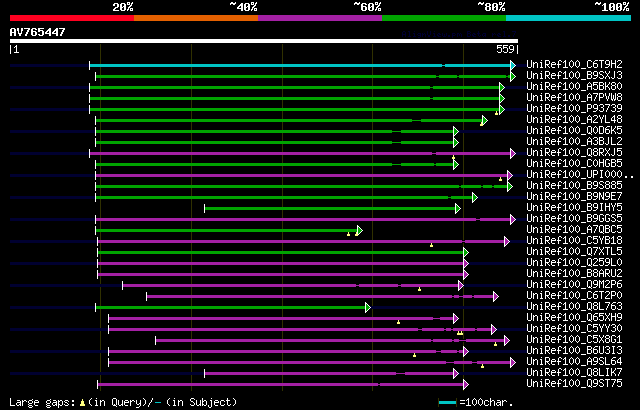Select the UniRef100_A3BJL2 label
The image size is (640, 410).
point(574,141)
